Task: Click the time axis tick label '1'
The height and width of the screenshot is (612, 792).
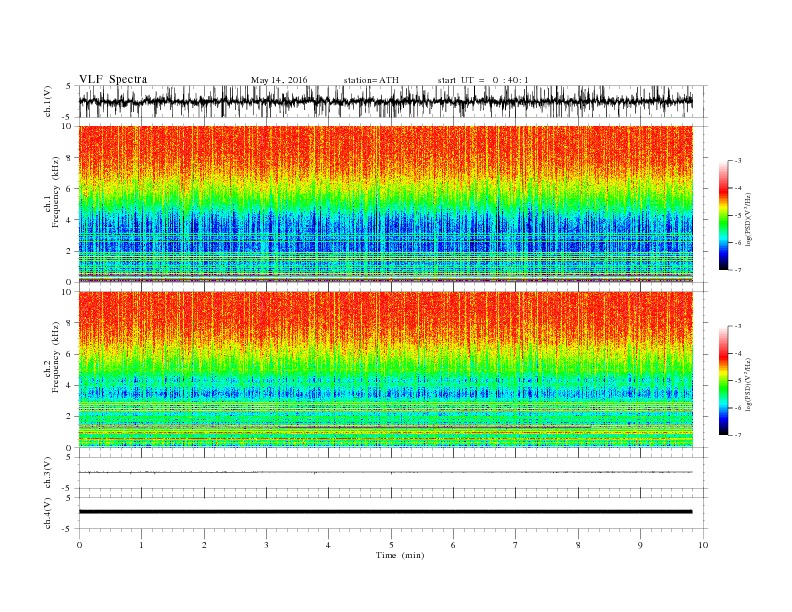Action: pos(142,545)
